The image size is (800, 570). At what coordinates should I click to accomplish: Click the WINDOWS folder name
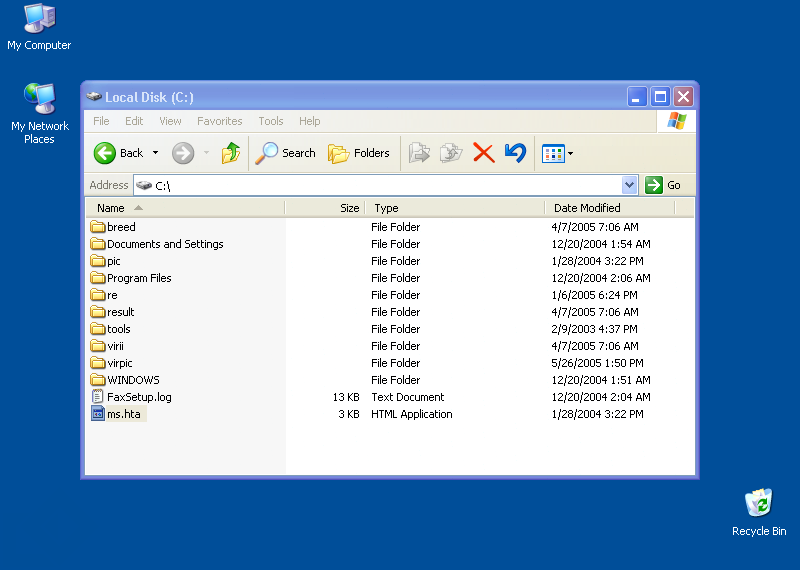(x=133, y=380)
